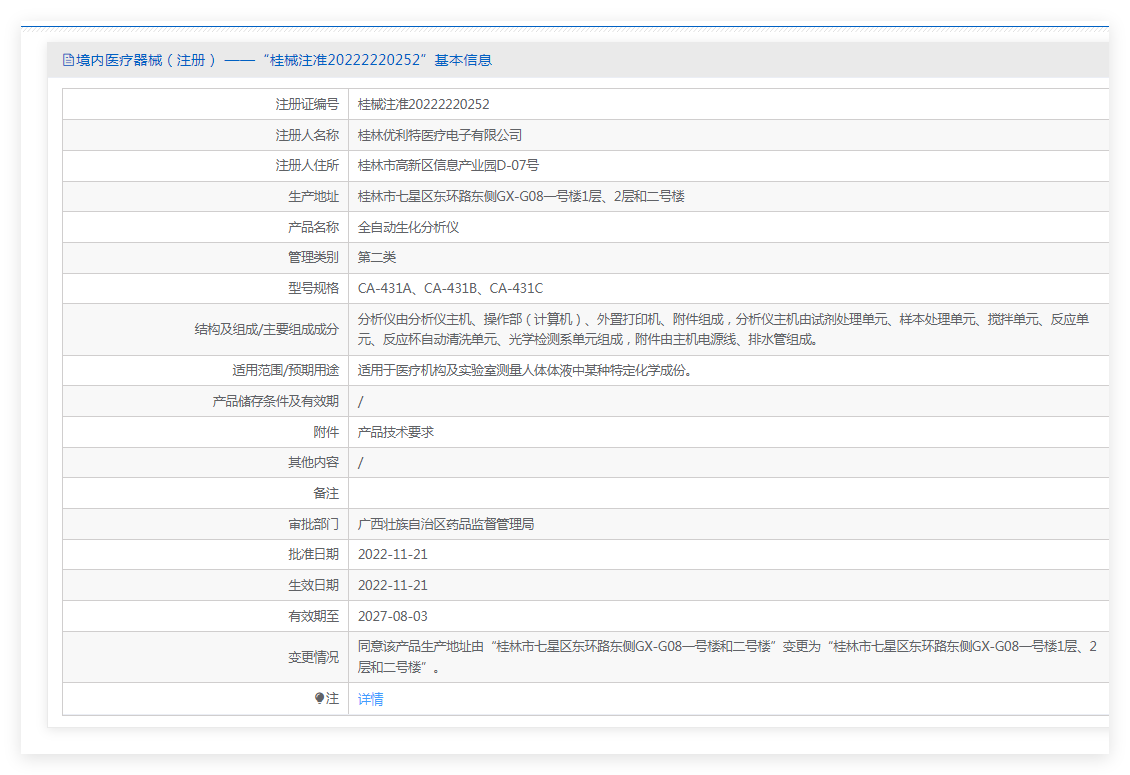Click the intended use description text
This screenshot has height=775, width=1130.
pos(525,370)
